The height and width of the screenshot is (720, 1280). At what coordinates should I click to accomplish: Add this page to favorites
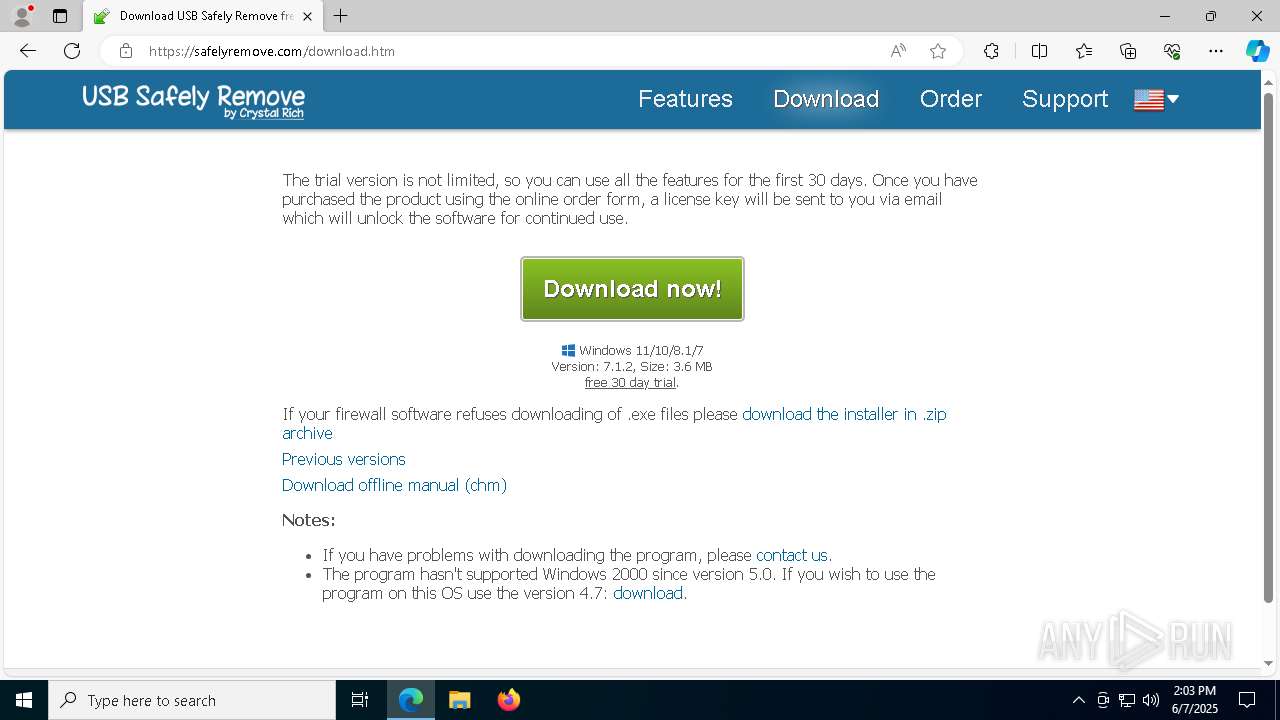pyautogui.click(x=938, y=51)
